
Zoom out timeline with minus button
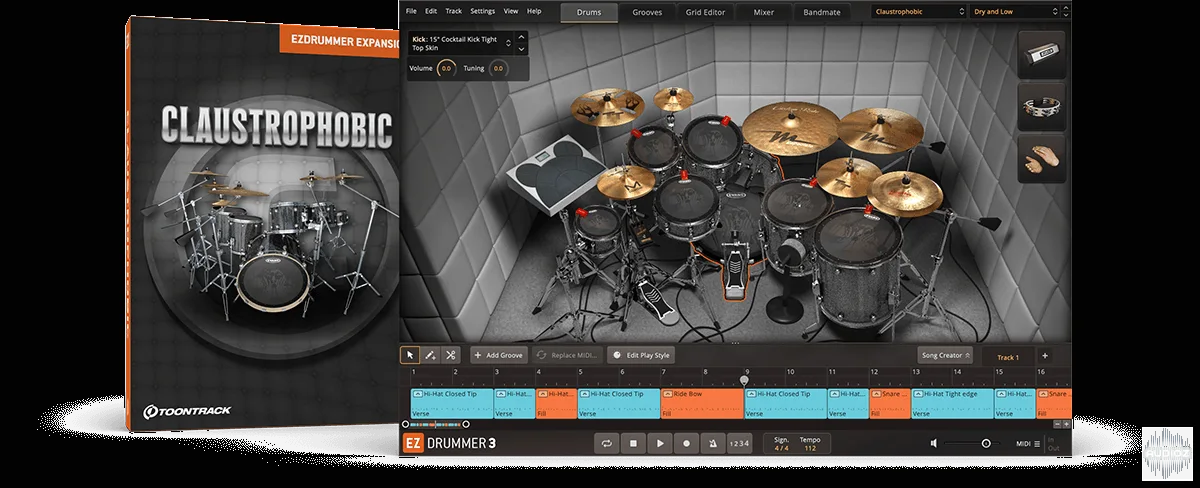click(1056, 423)
